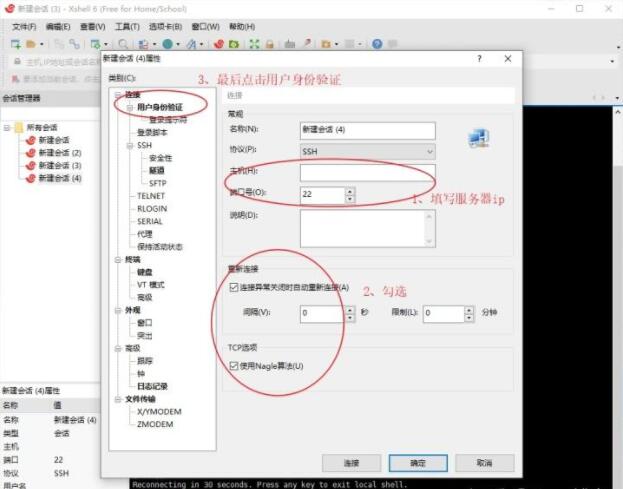This screenshot has height=489, width=623.
Task: Click the 主机(H) host input field
Action: point(368,173)
